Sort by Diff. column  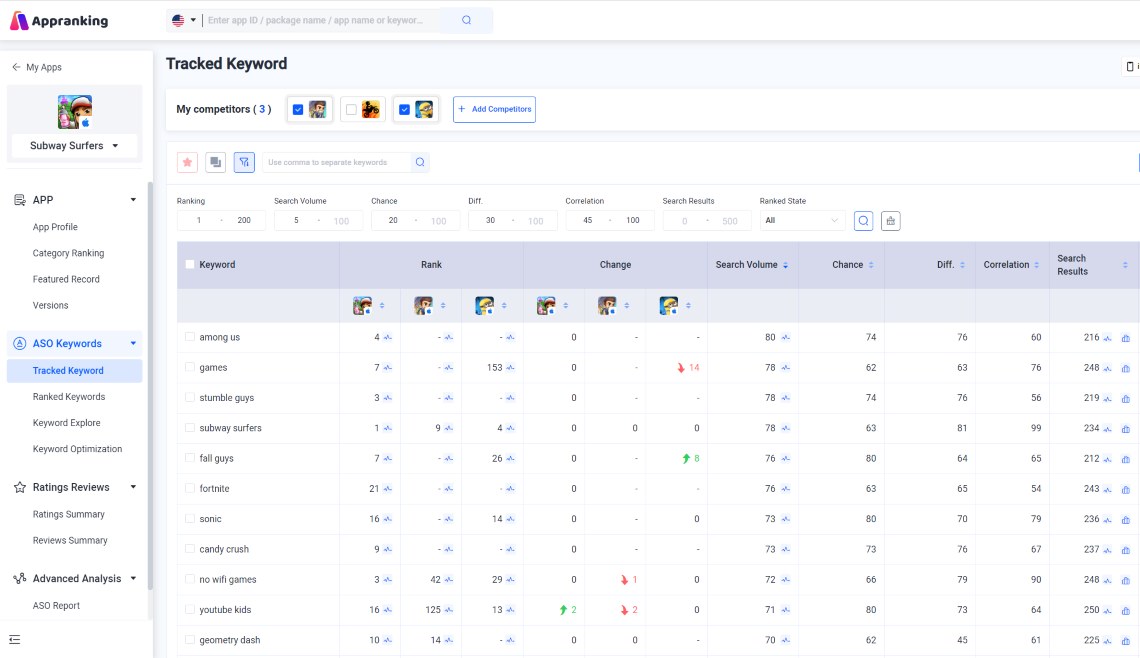pos(962,265)
